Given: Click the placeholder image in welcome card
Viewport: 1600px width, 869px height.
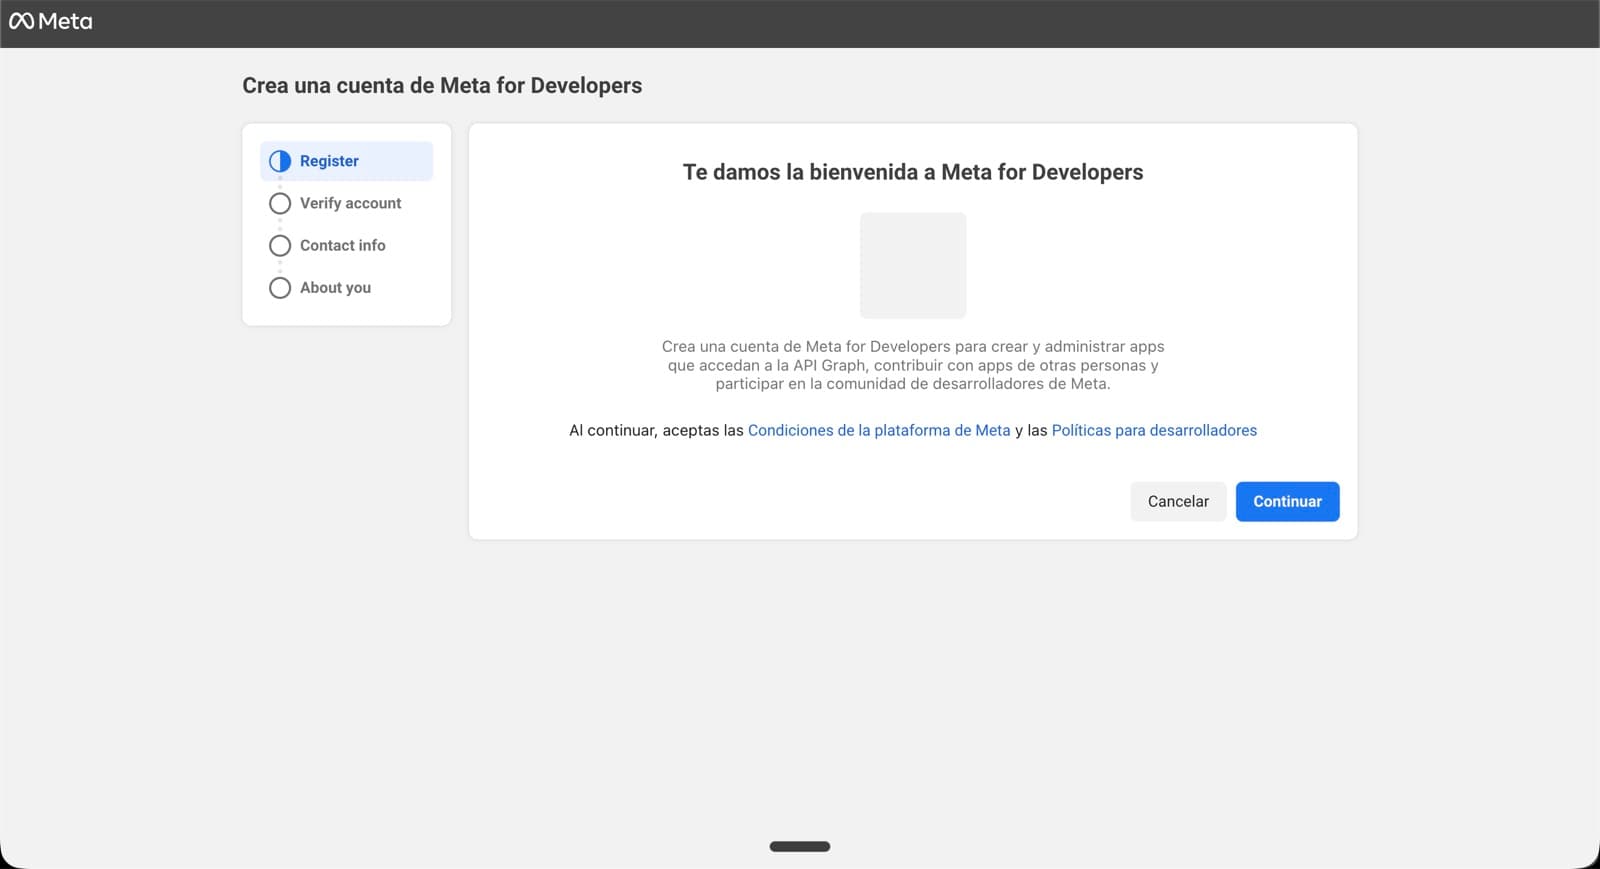Looking at the screenshot, I should 913,265.
